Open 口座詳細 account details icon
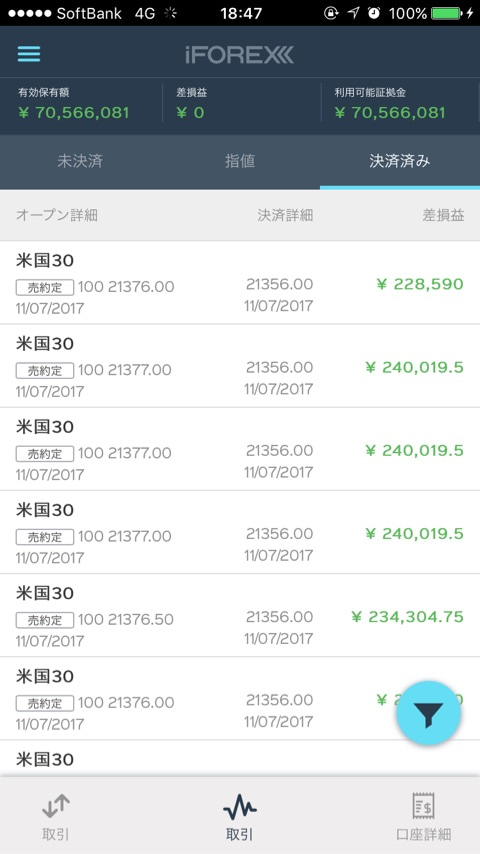Image resolution: width=480 pixels, height=854 pixels. (x=423, y=806)
